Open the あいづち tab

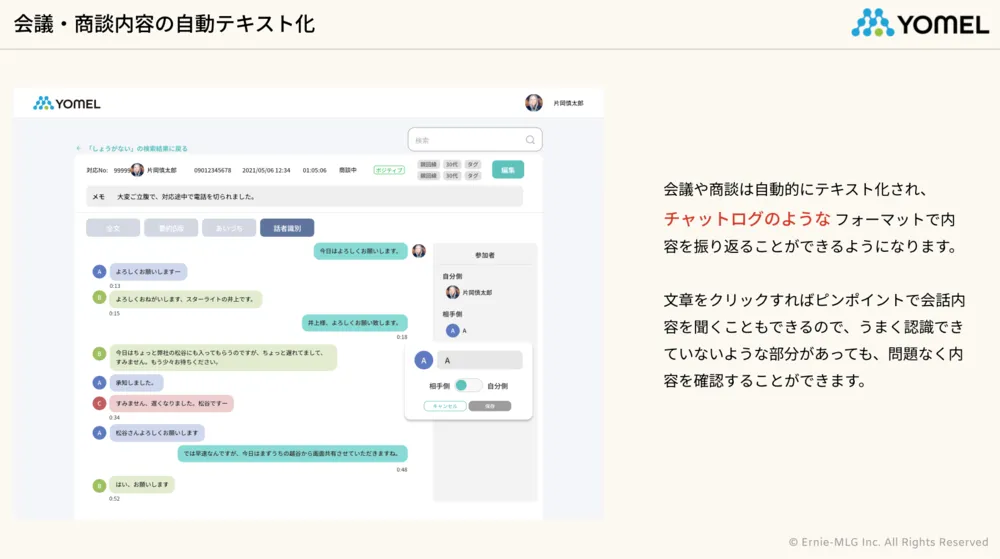(229, 228)
